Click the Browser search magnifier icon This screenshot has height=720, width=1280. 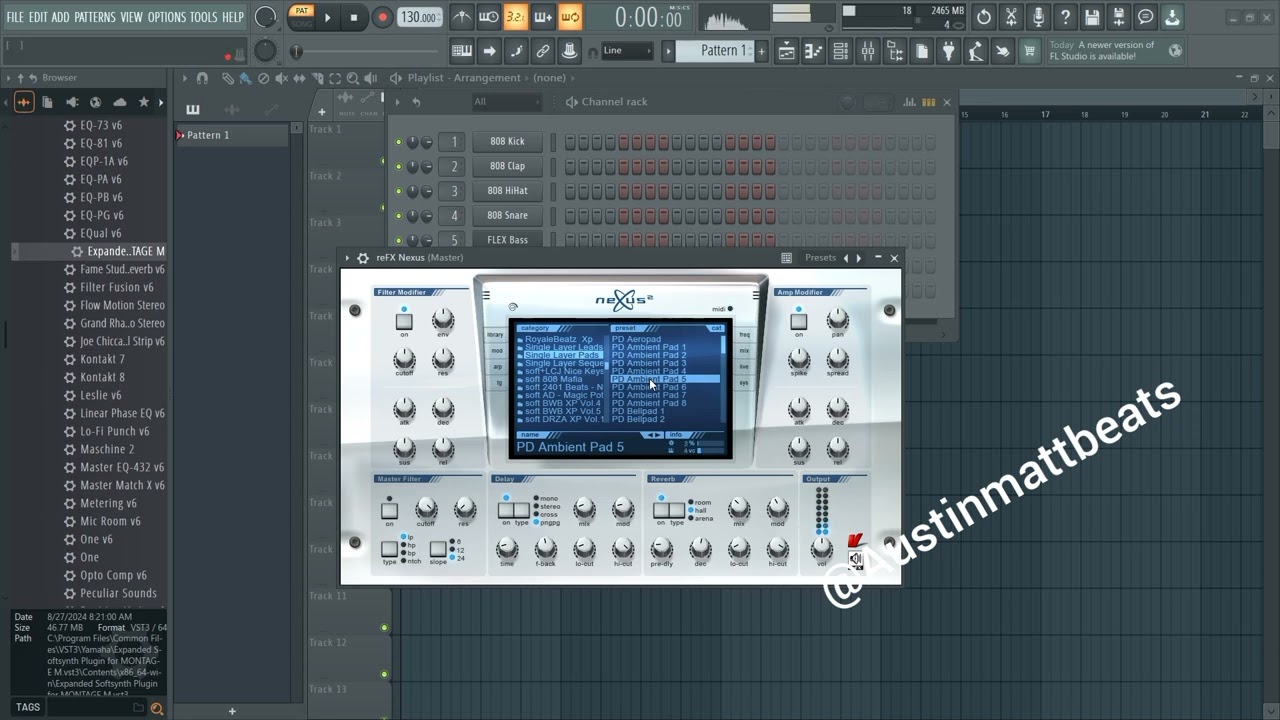coord(156,708)
